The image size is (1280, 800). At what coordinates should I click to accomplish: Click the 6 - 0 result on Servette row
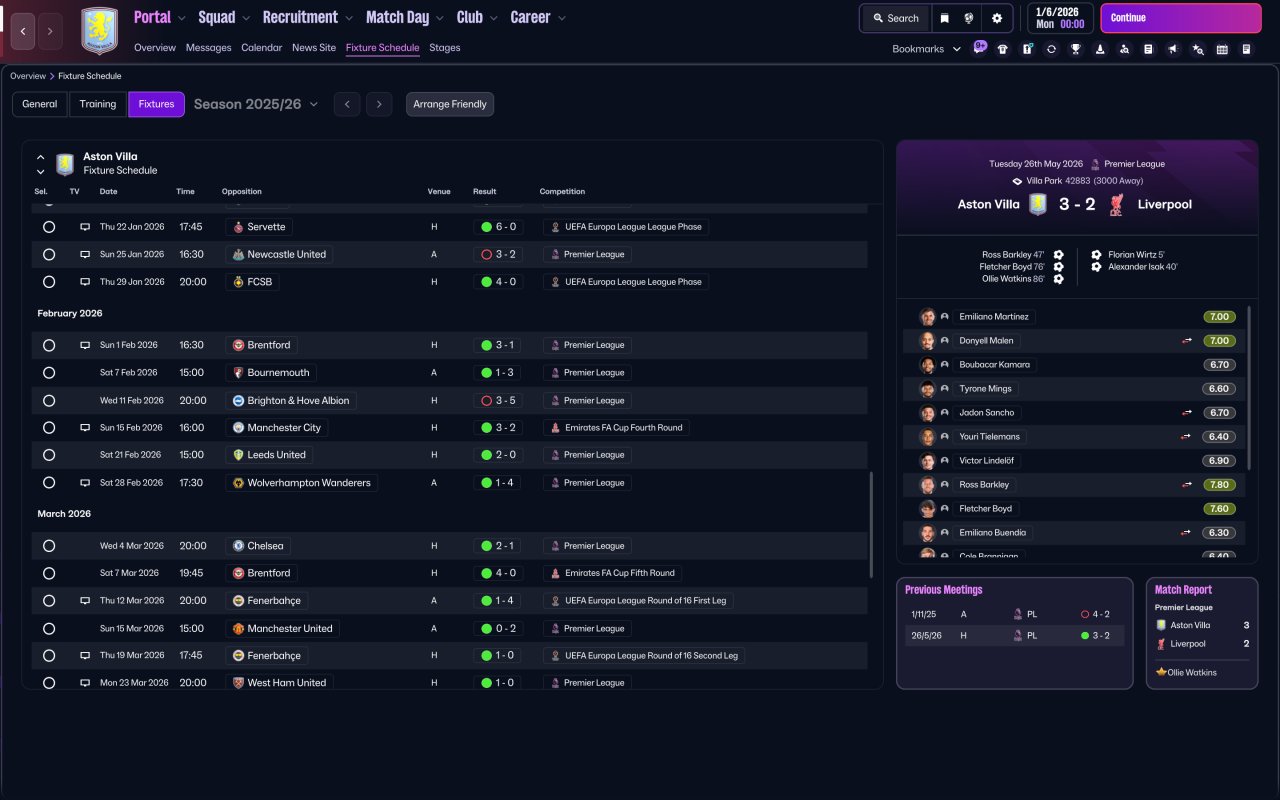tap(499, 227)
